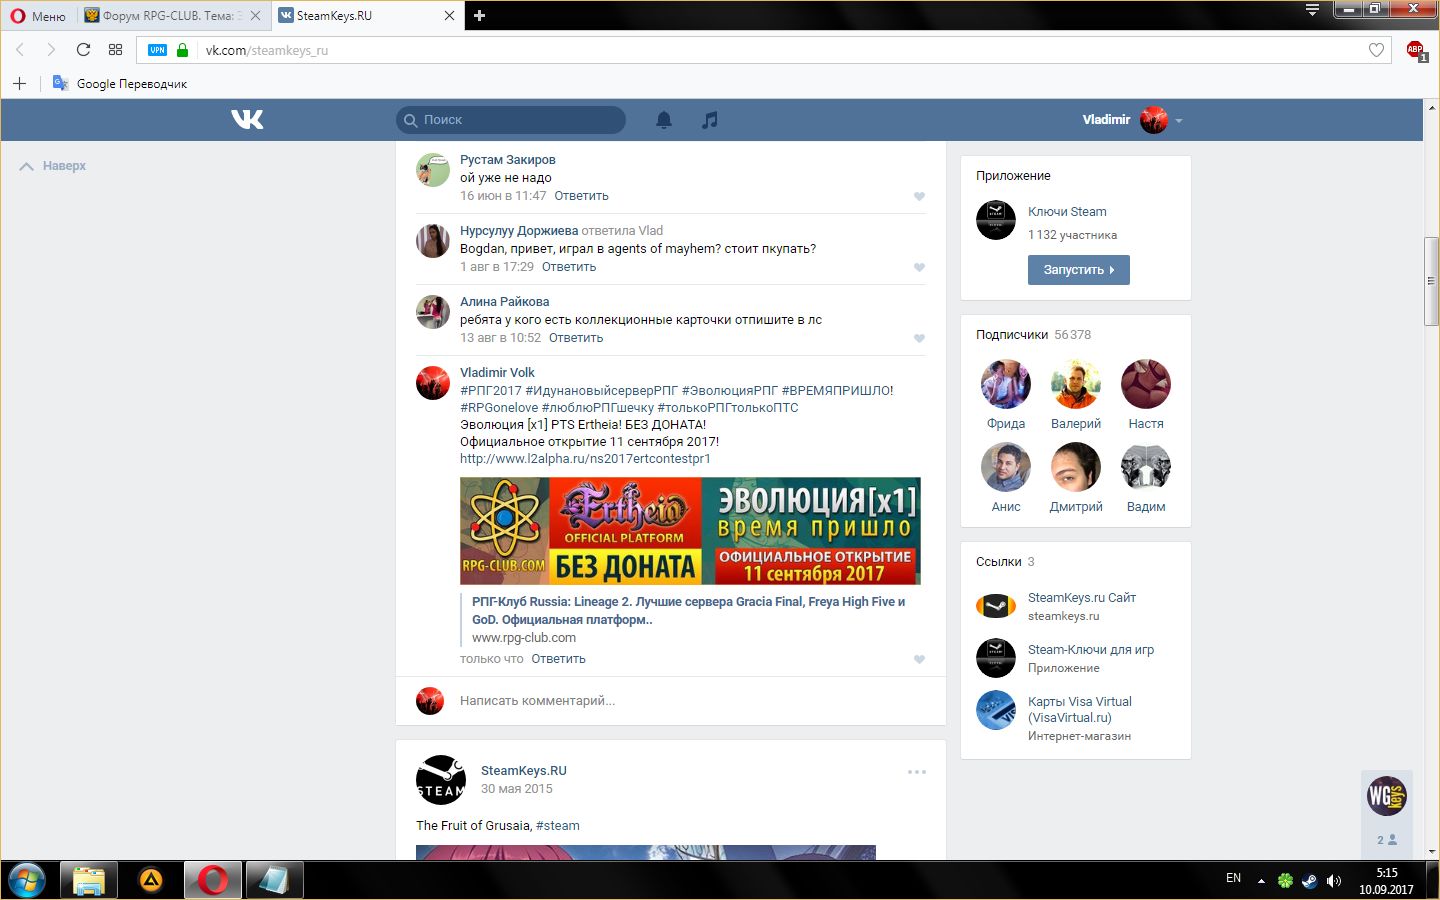This screenshot has width=1440, height=900.
Task: Reply to Алина Райкова's comment
Action: click(576, 338)
